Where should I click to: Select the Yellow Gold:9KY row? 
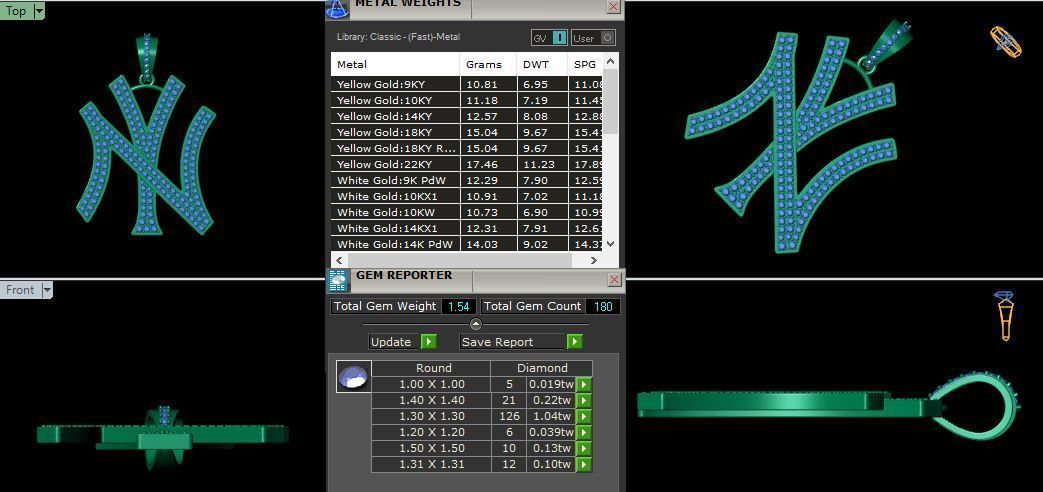pos(467,84)
